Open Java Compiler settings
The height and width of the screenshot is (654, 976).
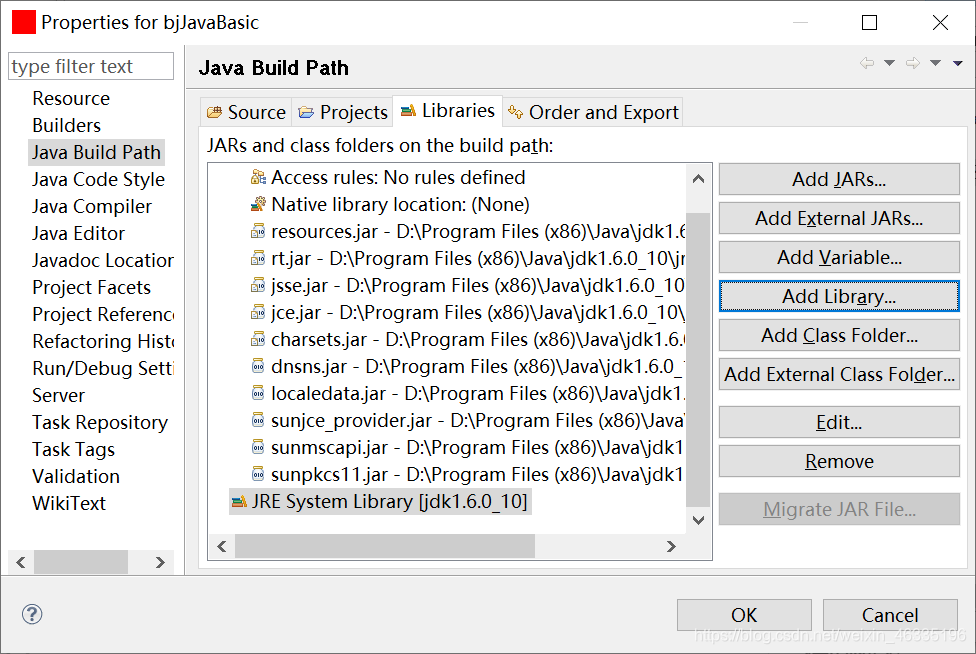point(92,206)
